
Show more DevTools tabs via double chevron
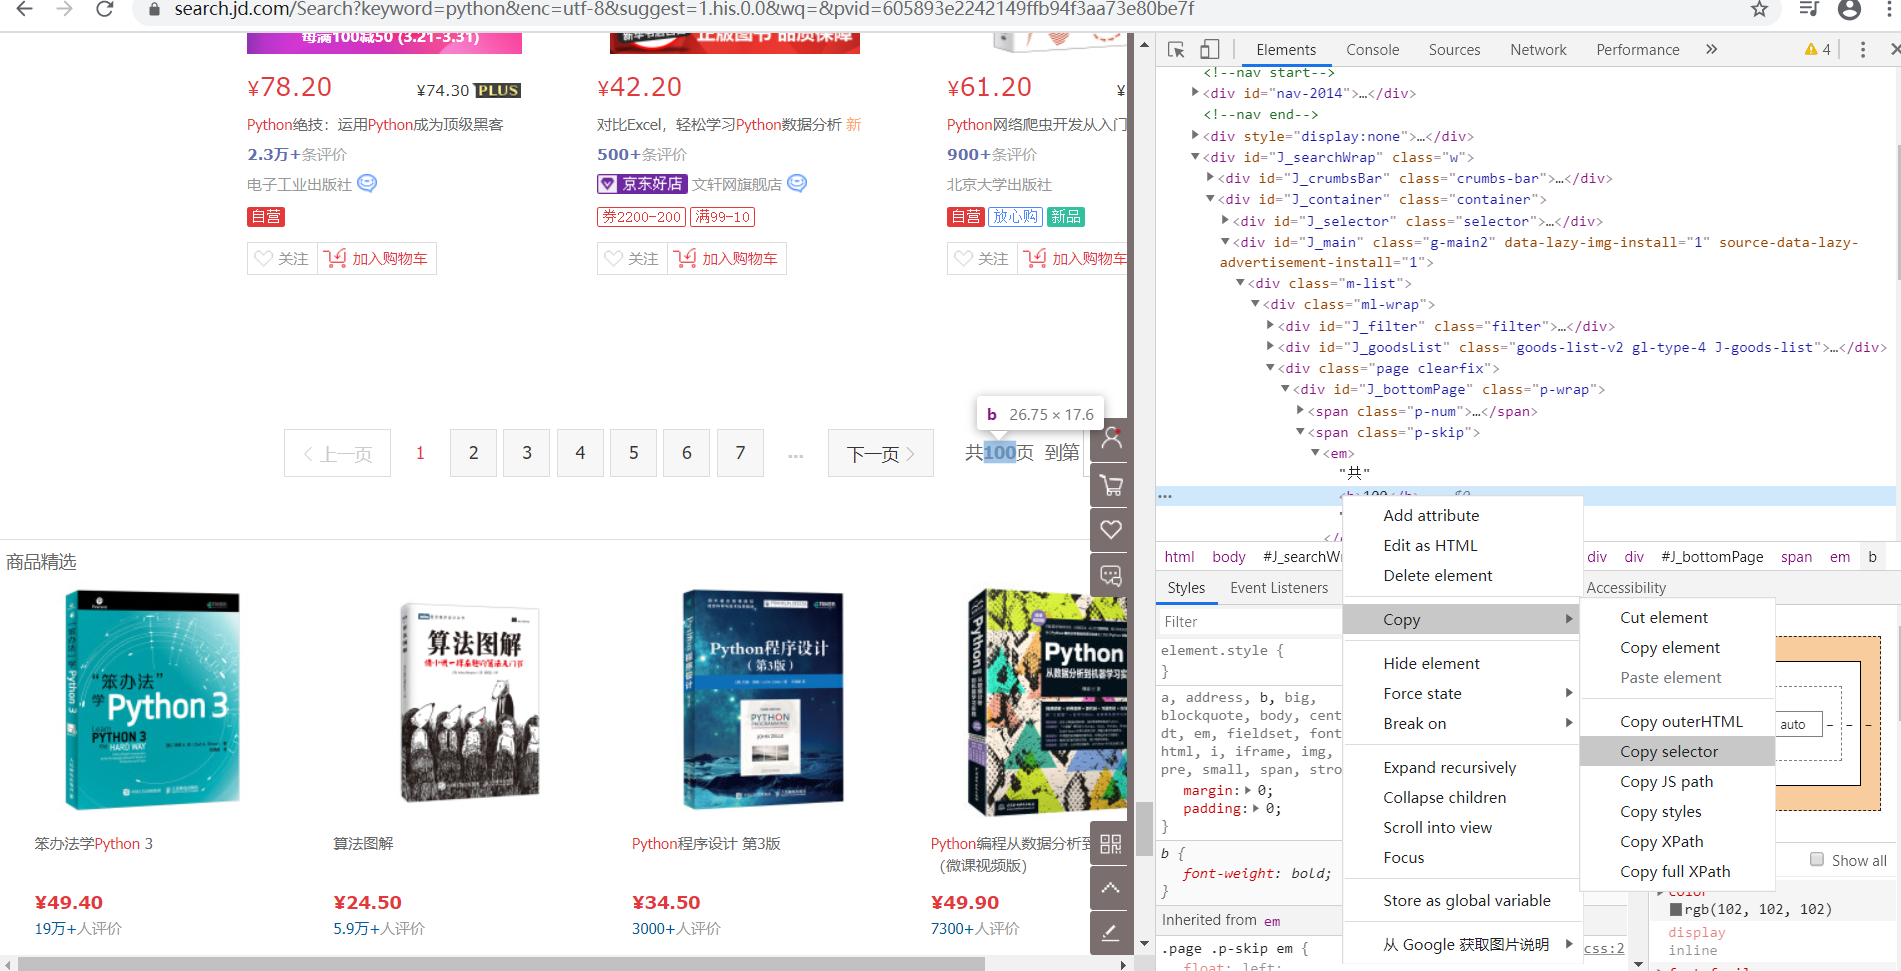[x=1711, y=49]
